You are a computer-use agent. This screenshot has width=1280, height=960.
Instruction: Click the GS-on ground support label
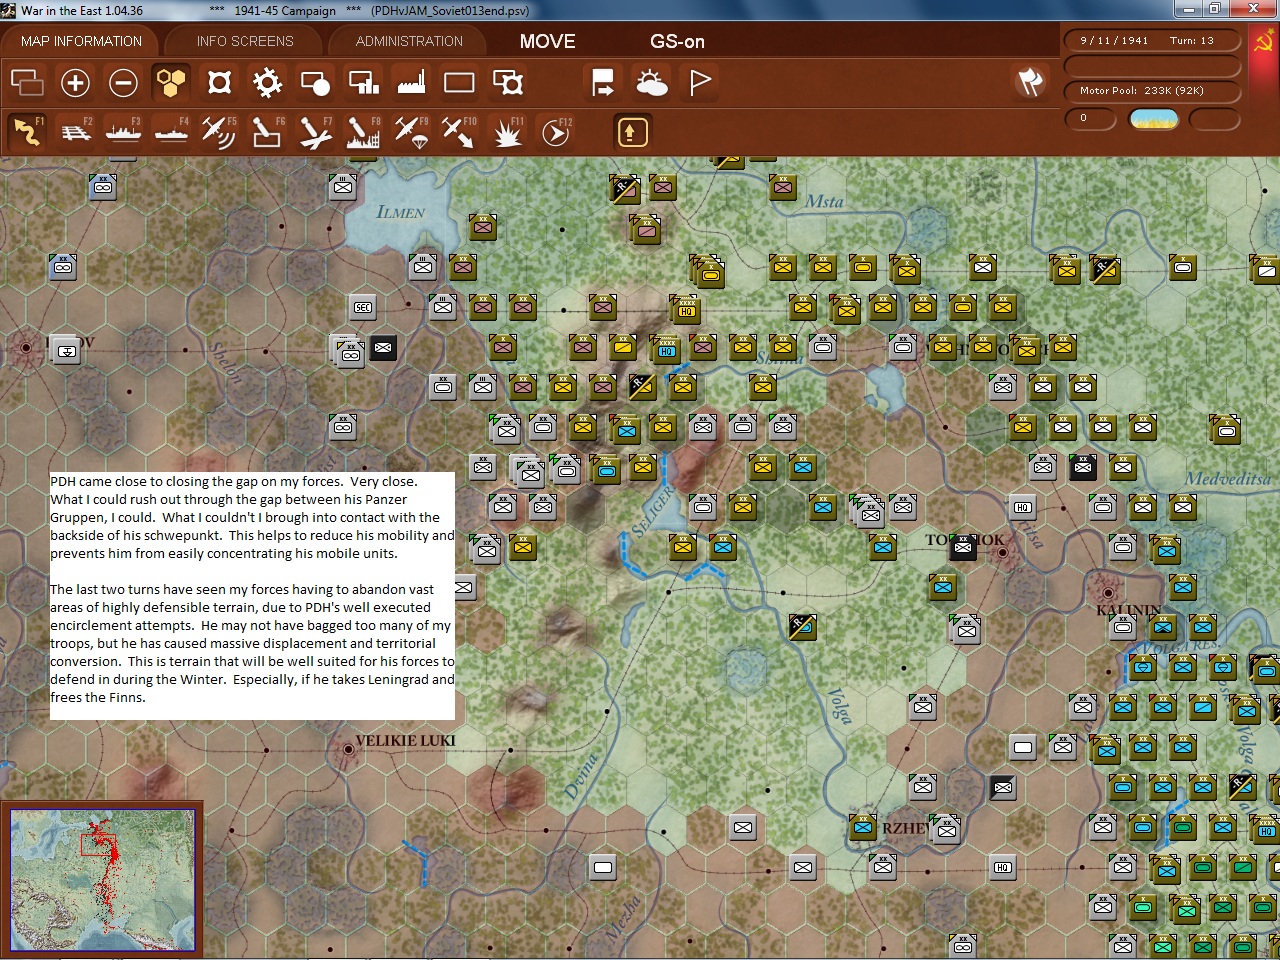tap(677, 41)
